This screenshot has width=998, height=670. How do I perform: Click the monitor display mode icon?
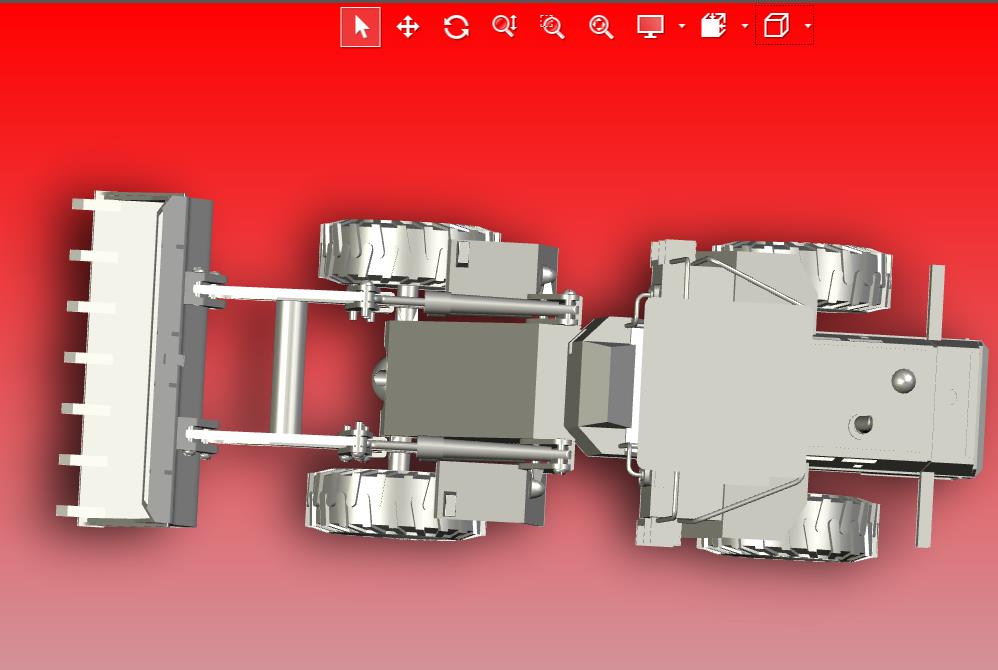pos(650,27)
